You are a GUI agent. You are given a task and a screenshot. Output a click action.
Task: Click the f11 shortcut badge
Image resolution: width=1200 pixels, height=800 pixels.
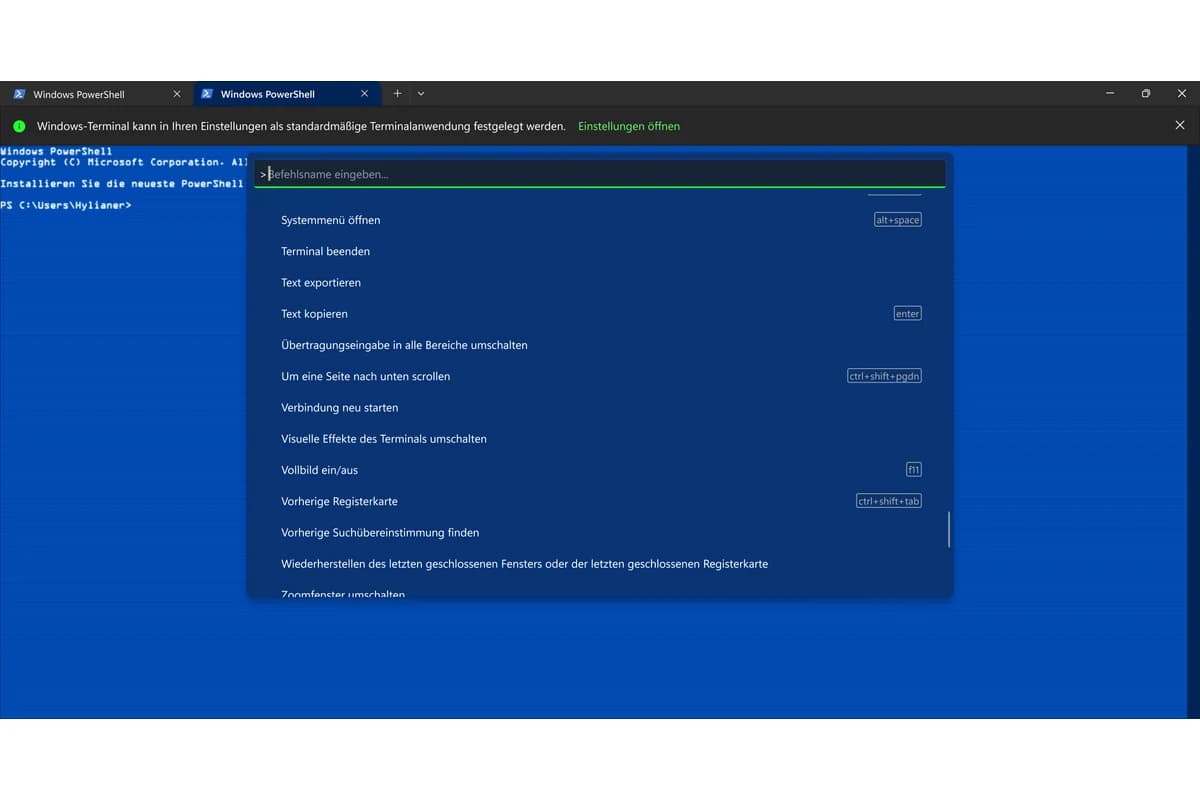point(913,469)
